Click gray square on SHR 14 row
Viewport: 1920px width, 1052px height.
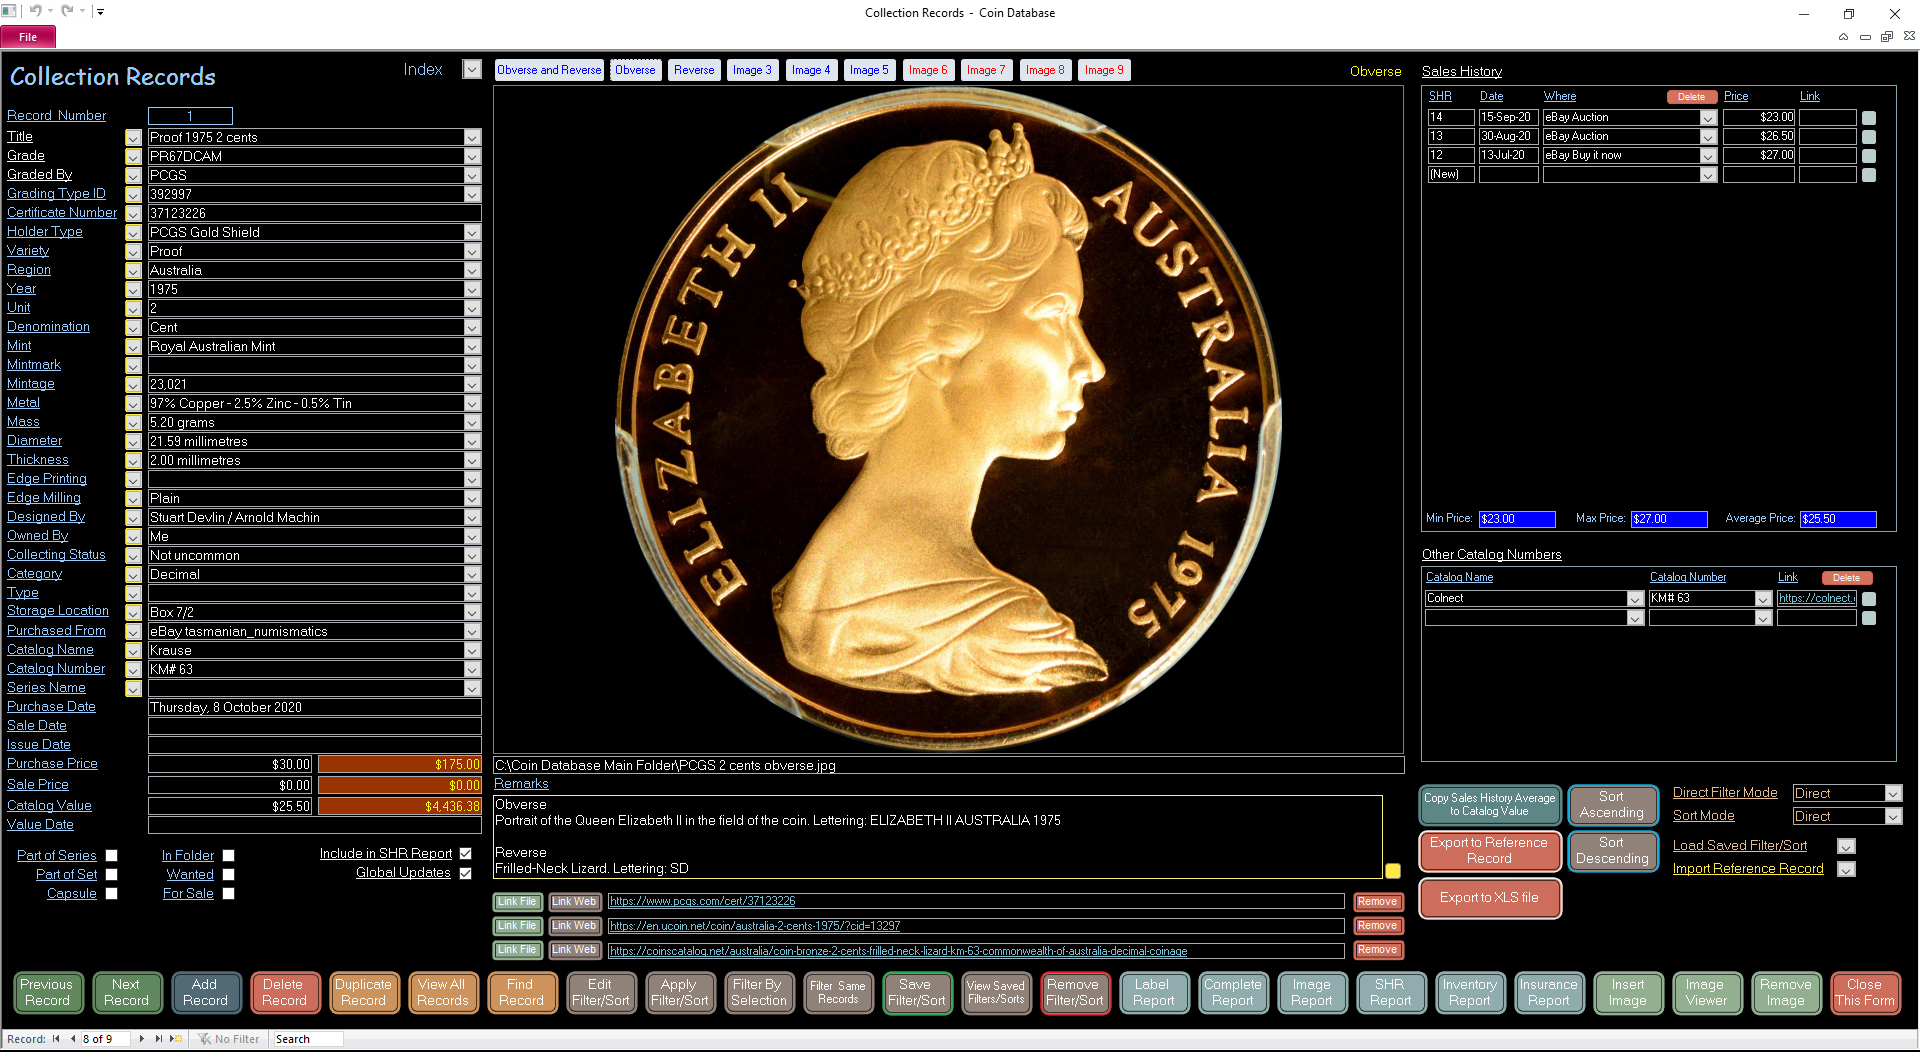1869,117
